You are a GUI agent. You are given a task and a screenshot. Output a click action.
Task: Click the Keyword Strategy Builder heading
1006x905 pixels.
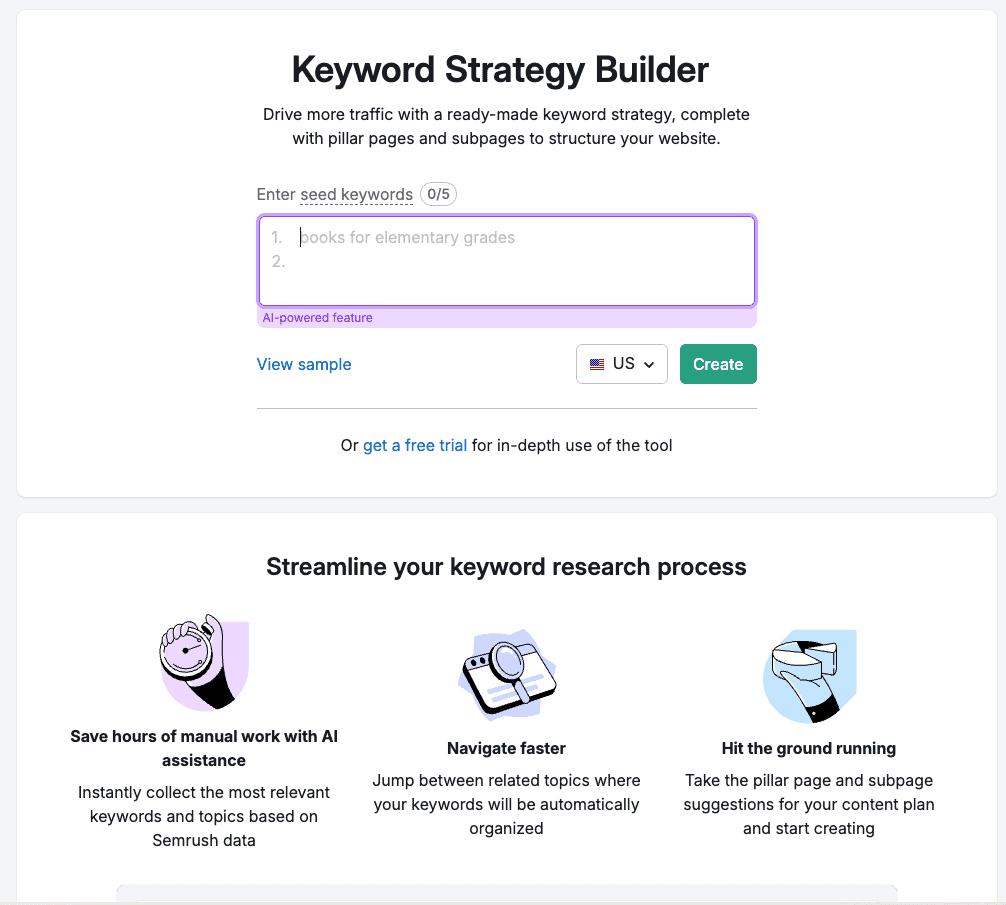[x=500, y=69]
